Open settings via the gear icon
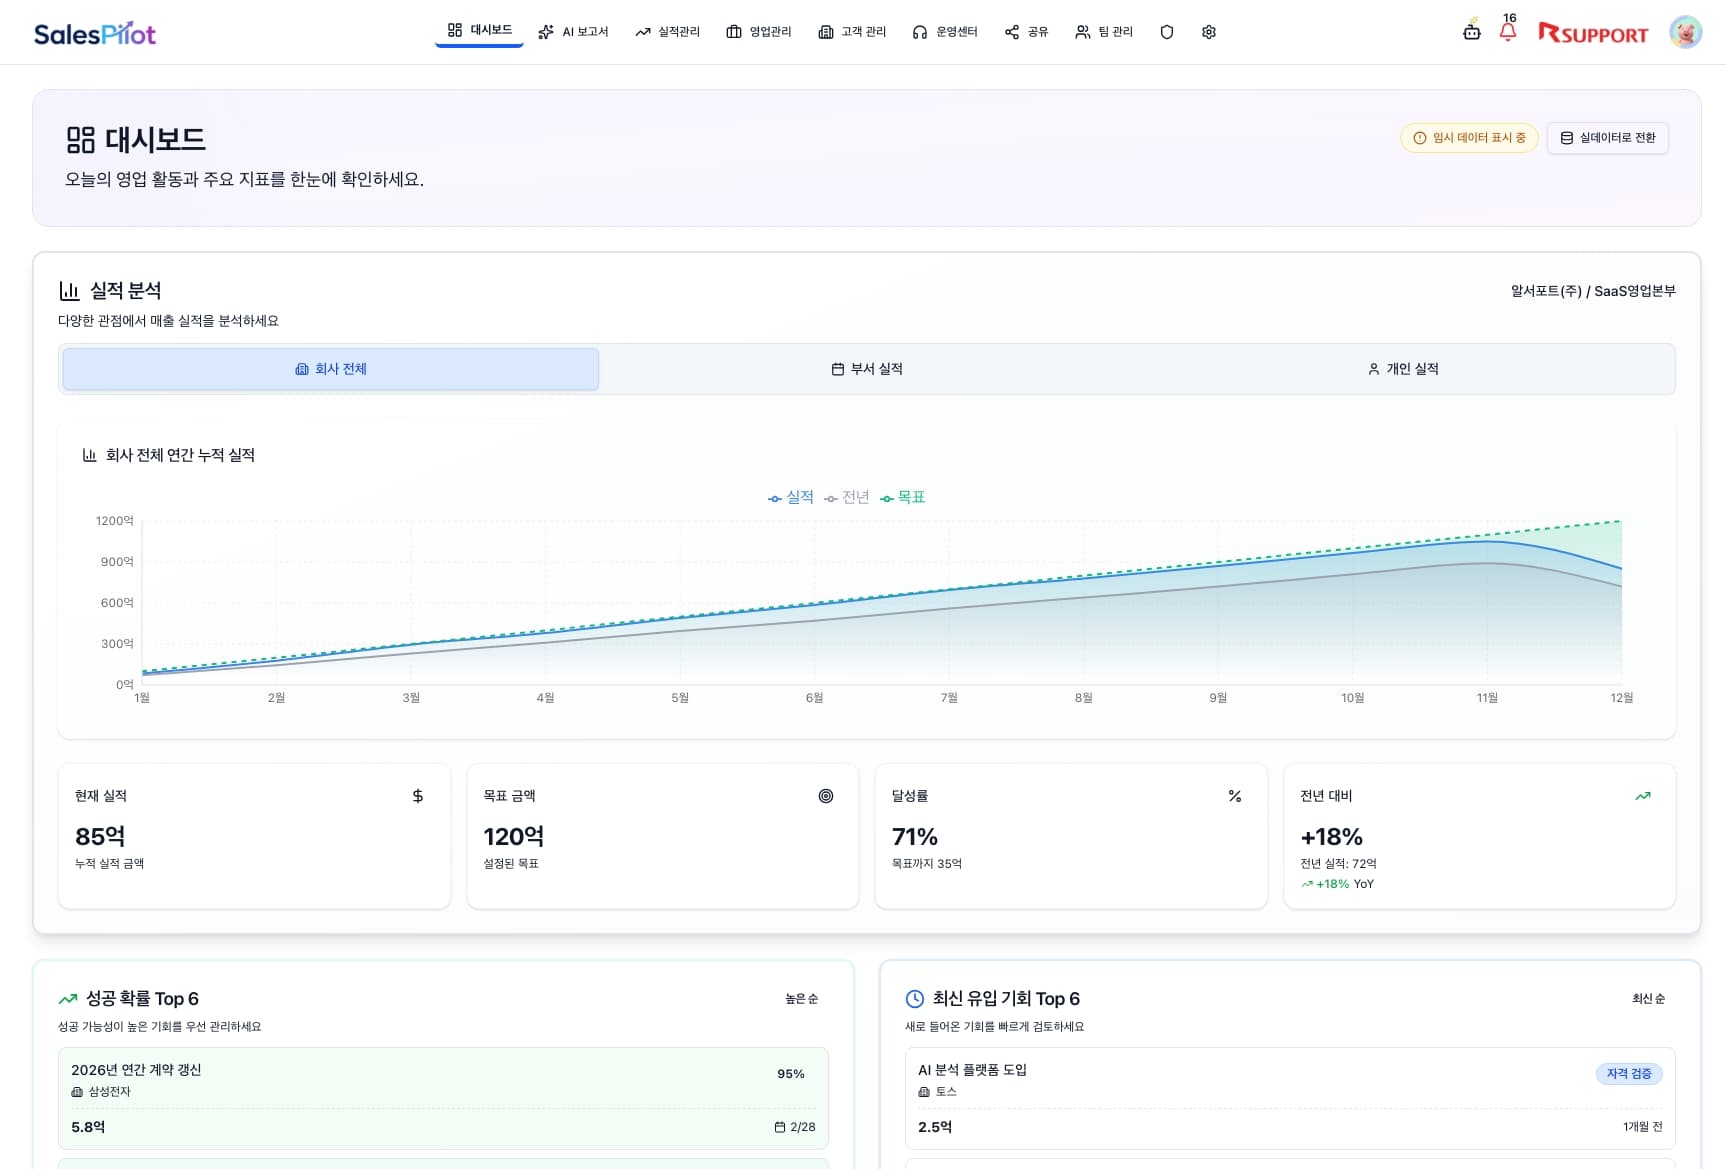Screen dimensions: 1726x1169 tap(1208, 32)
